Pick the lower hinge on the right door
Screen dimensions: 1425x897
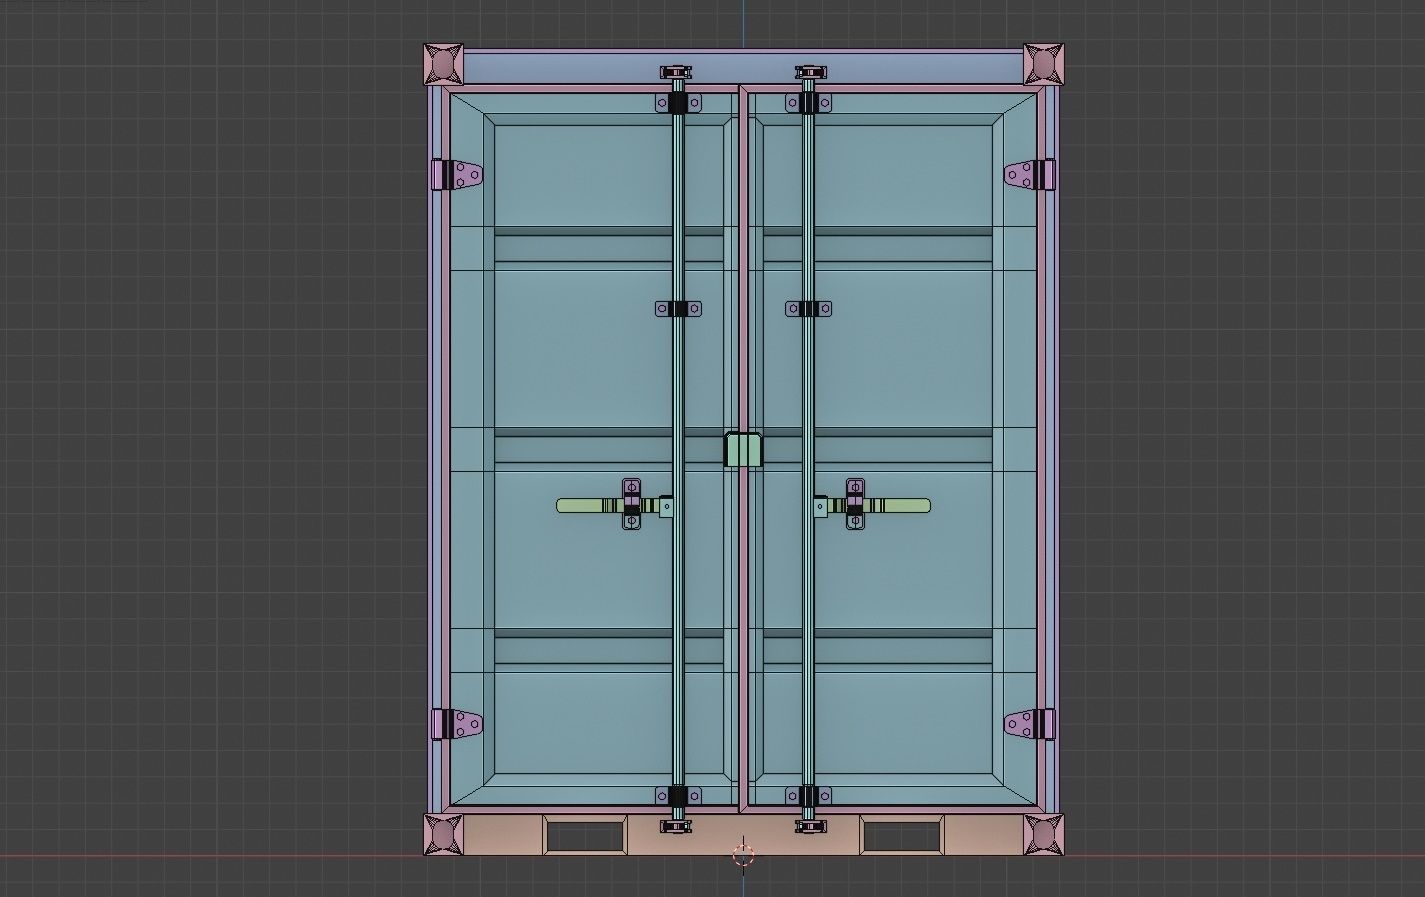click(1029, 724)
